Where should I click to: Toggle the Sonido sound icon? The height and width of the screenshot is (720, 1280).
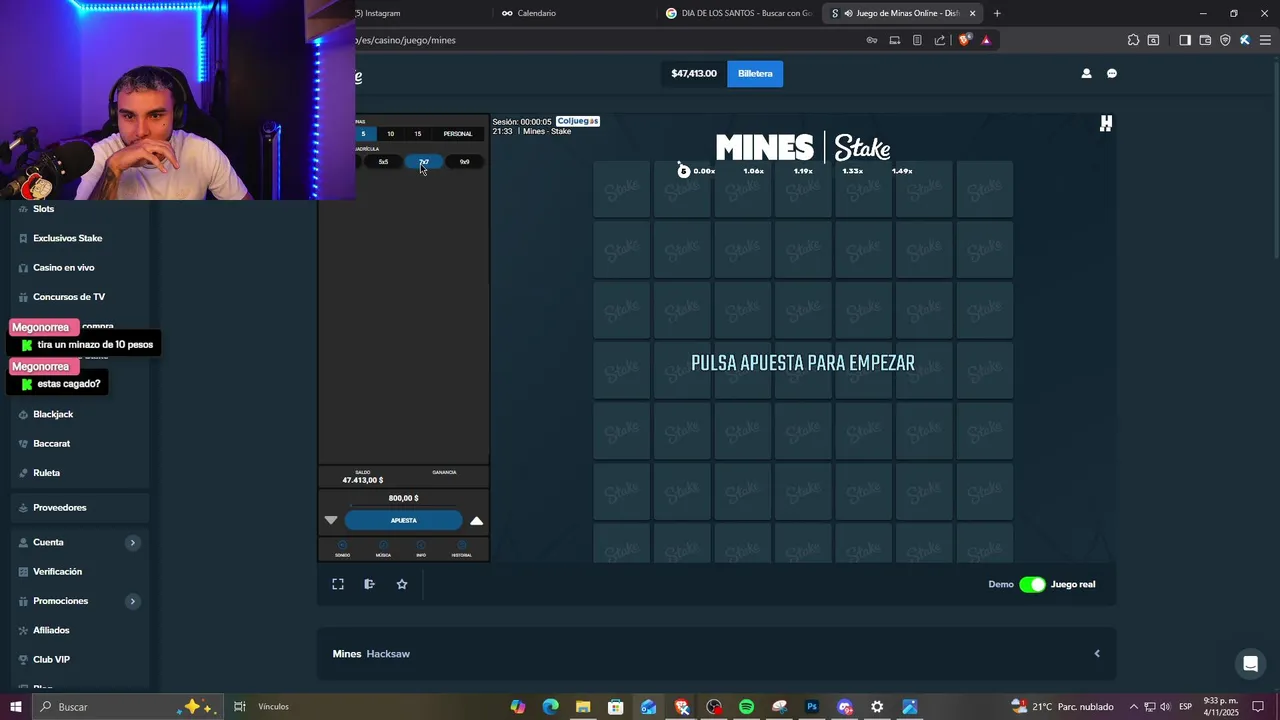tap(343, 548)
